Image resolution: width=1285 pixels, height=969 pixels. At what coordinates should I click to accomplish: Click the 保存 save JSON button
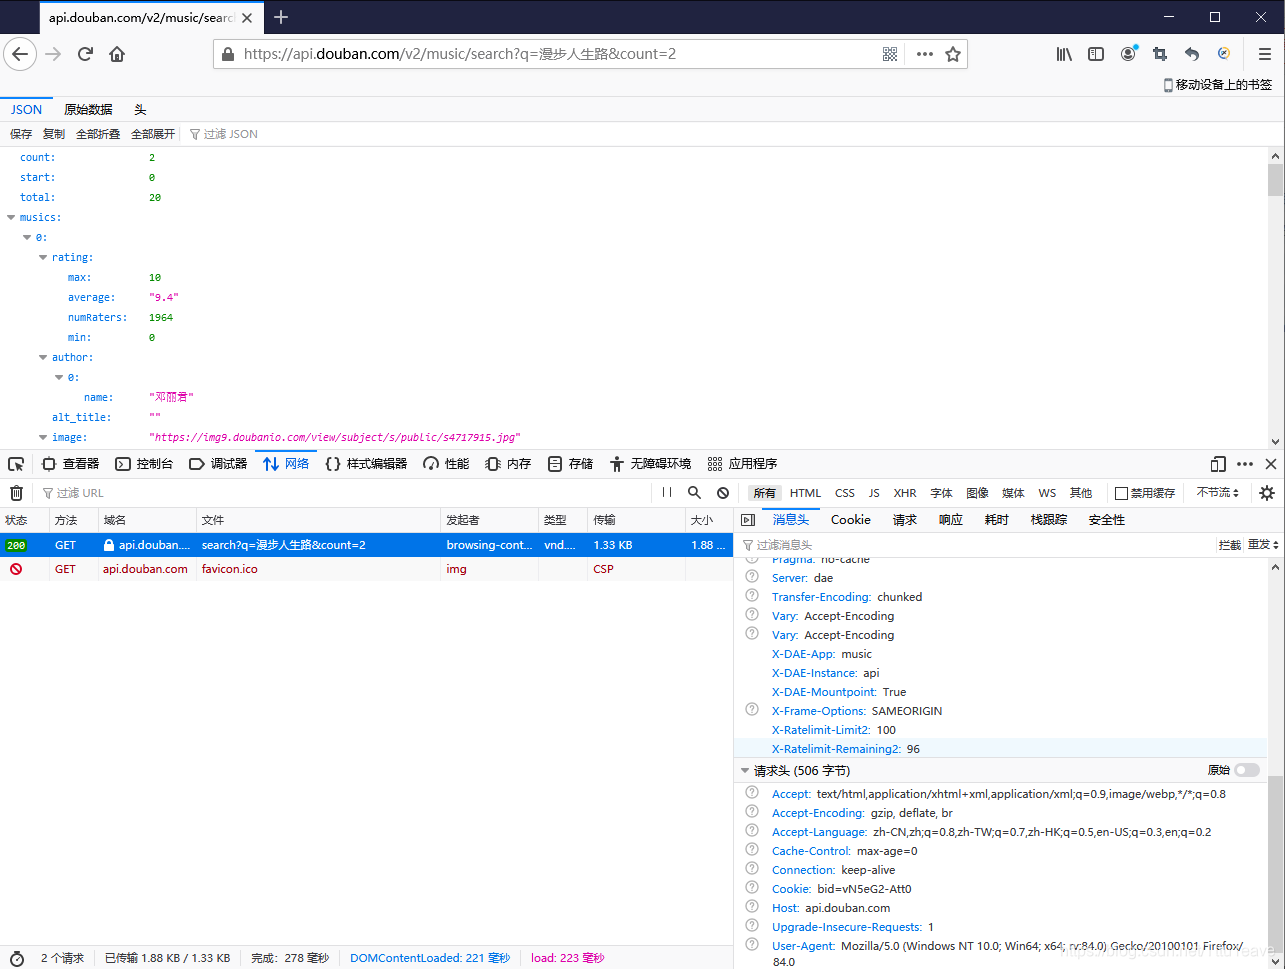21,134
